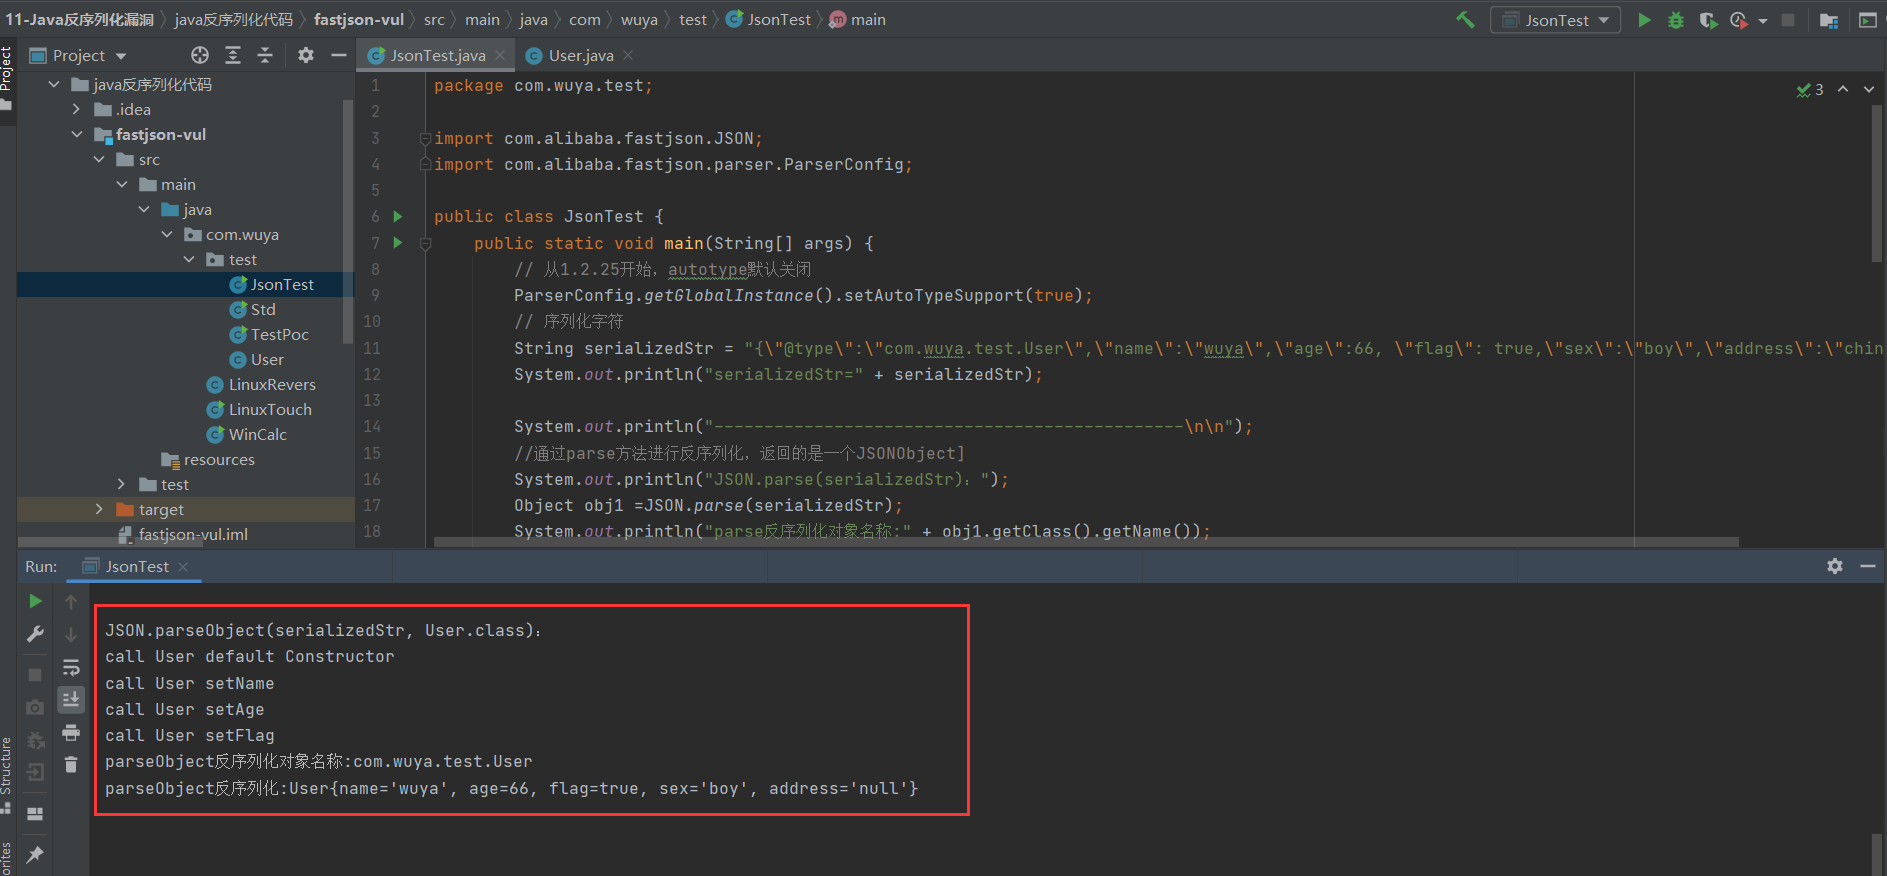Hide the Run panel with minus icon
Screen dimensions: 1887x876
point(1867,566)
